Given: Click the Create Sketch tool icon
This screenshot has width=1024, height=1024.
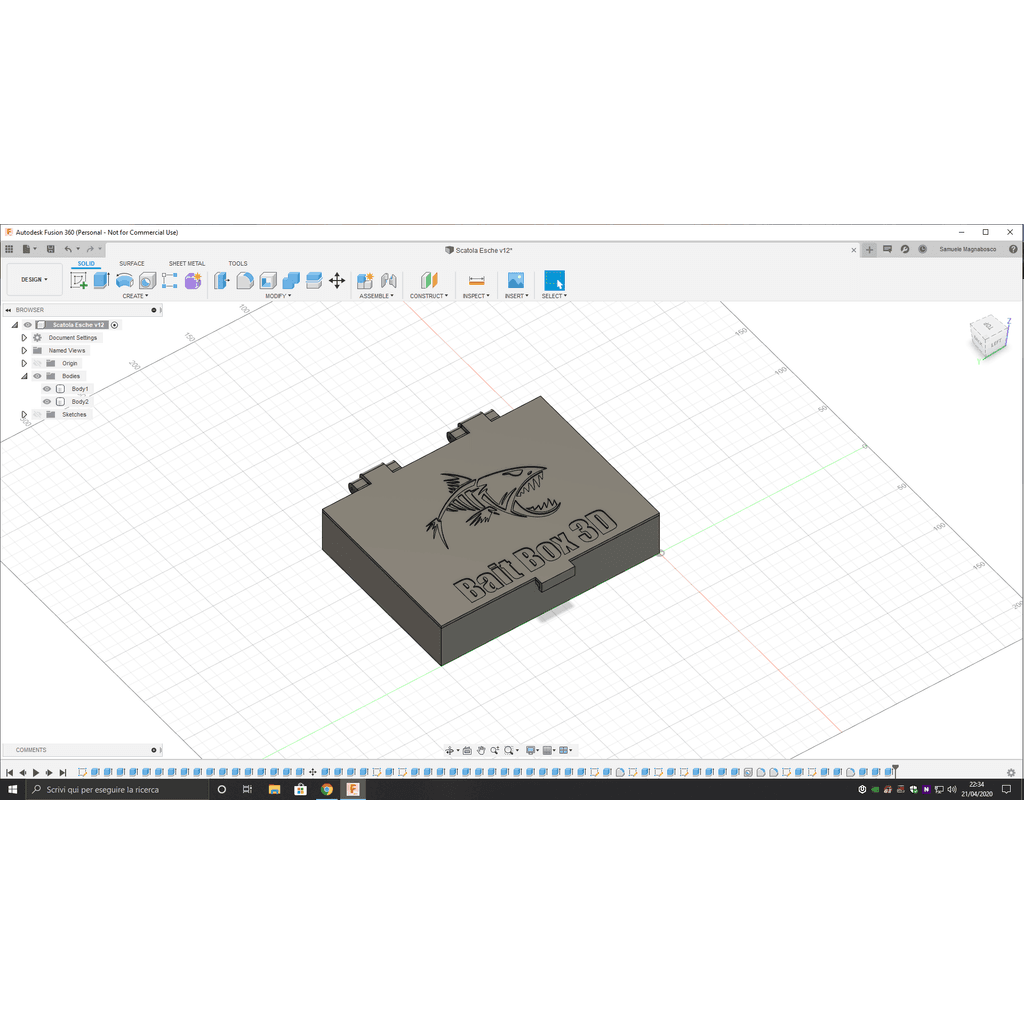Looking at the screenshot, I should [x=79, y=281].
